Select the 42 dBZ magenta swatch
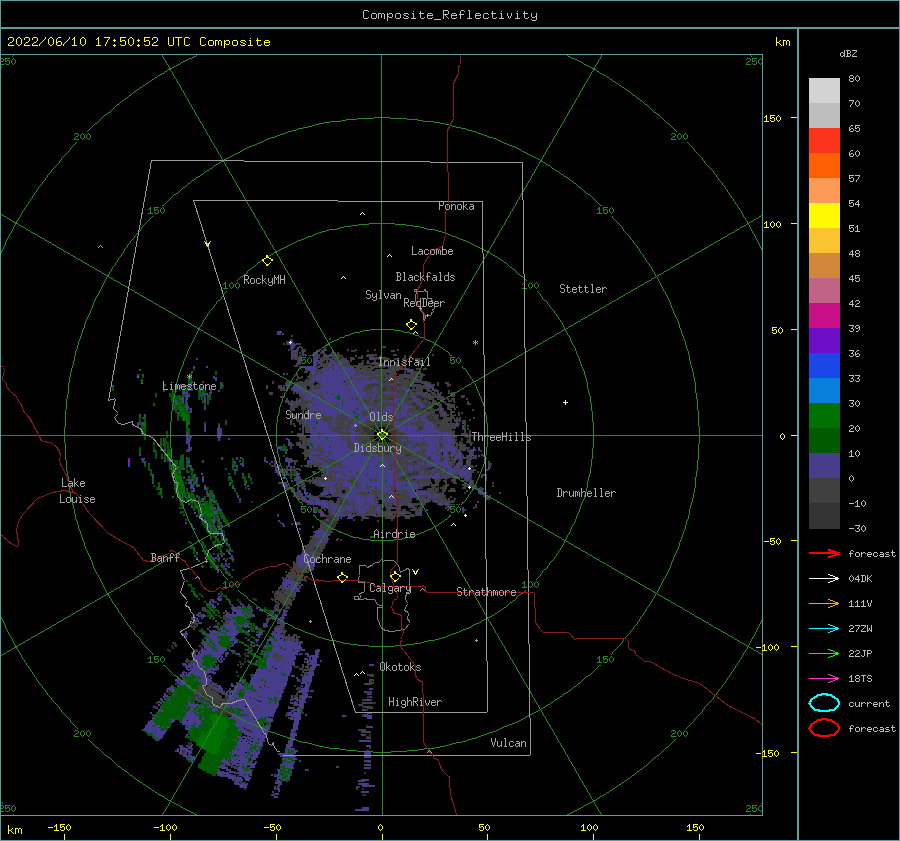Image resolution: width=900 pixels, height=841 pixels. coord(824,316)
